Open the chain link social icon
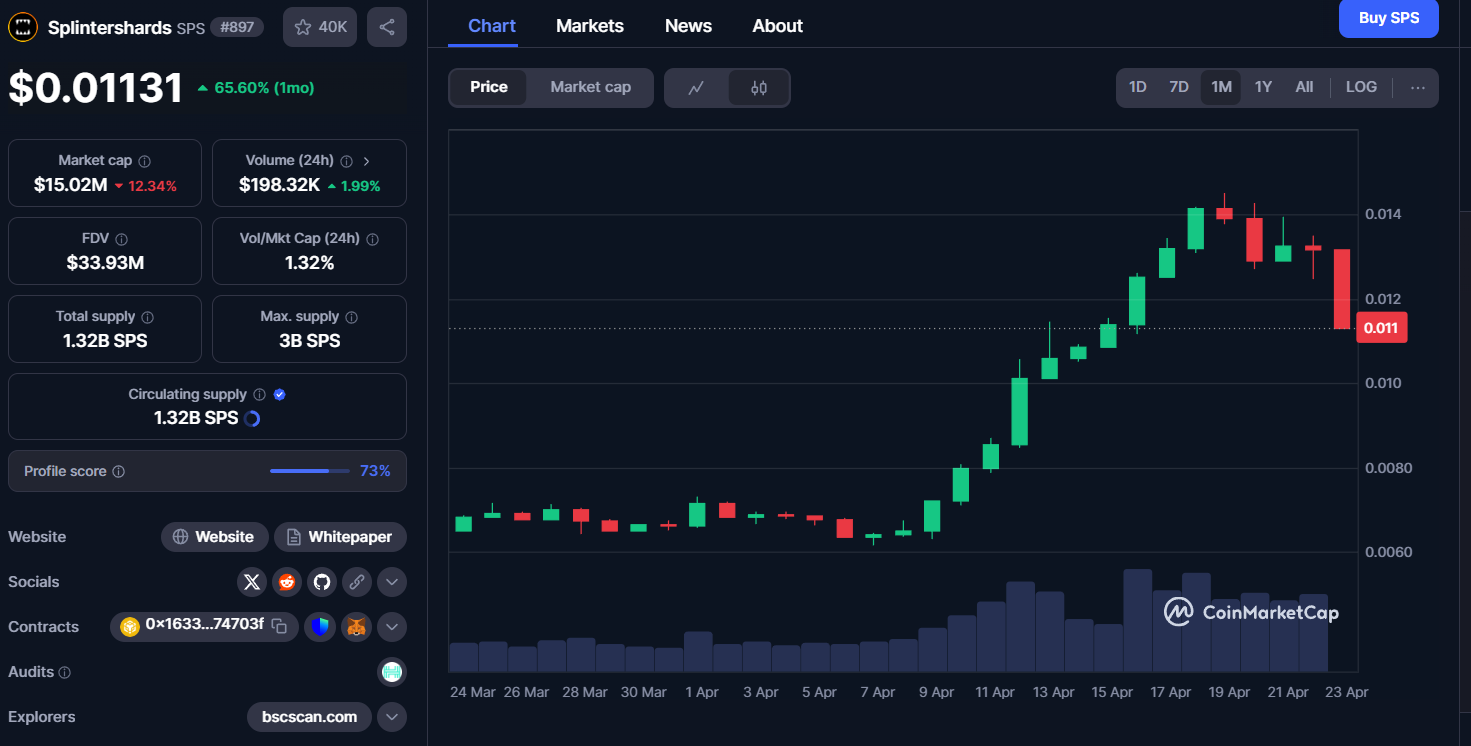Image resolution: width=1471 pixels, height=746 pixels. [x=356, y=582]
